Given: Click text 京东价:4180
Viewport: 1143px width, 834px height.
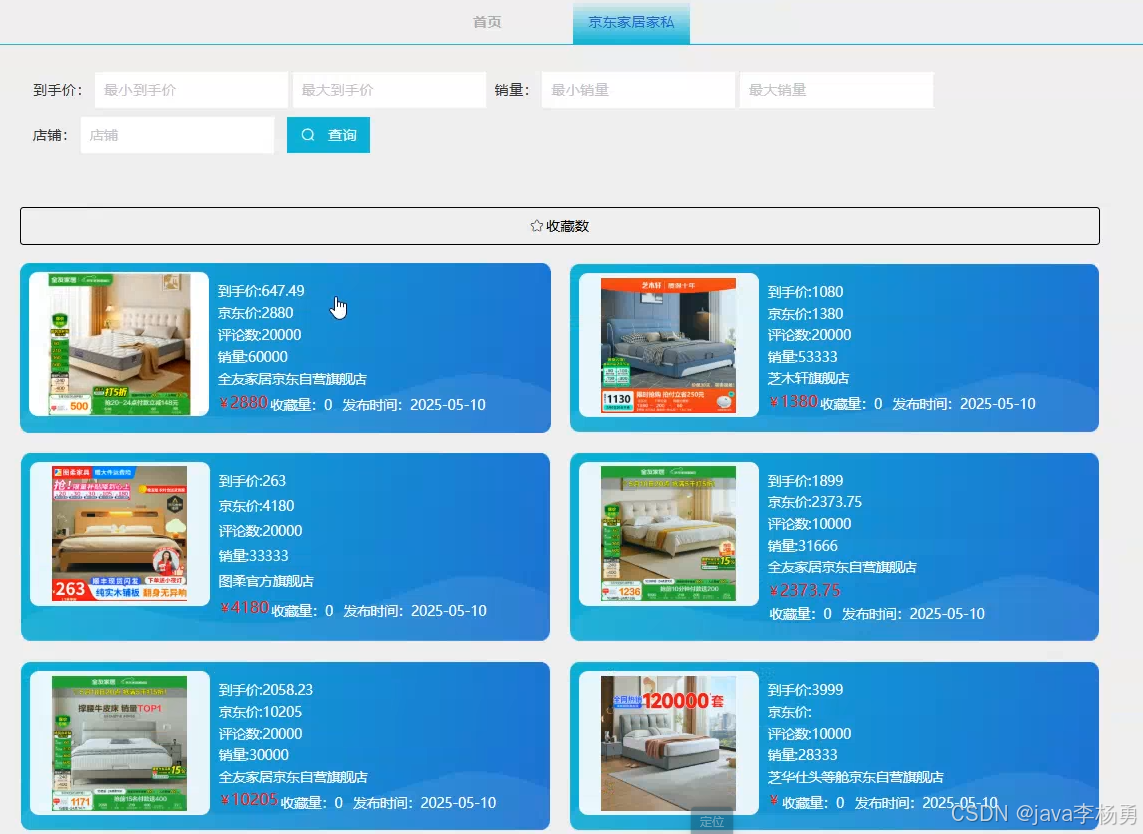Looking at the screenshot, I should pyautogui.click(x=257, y=506).
